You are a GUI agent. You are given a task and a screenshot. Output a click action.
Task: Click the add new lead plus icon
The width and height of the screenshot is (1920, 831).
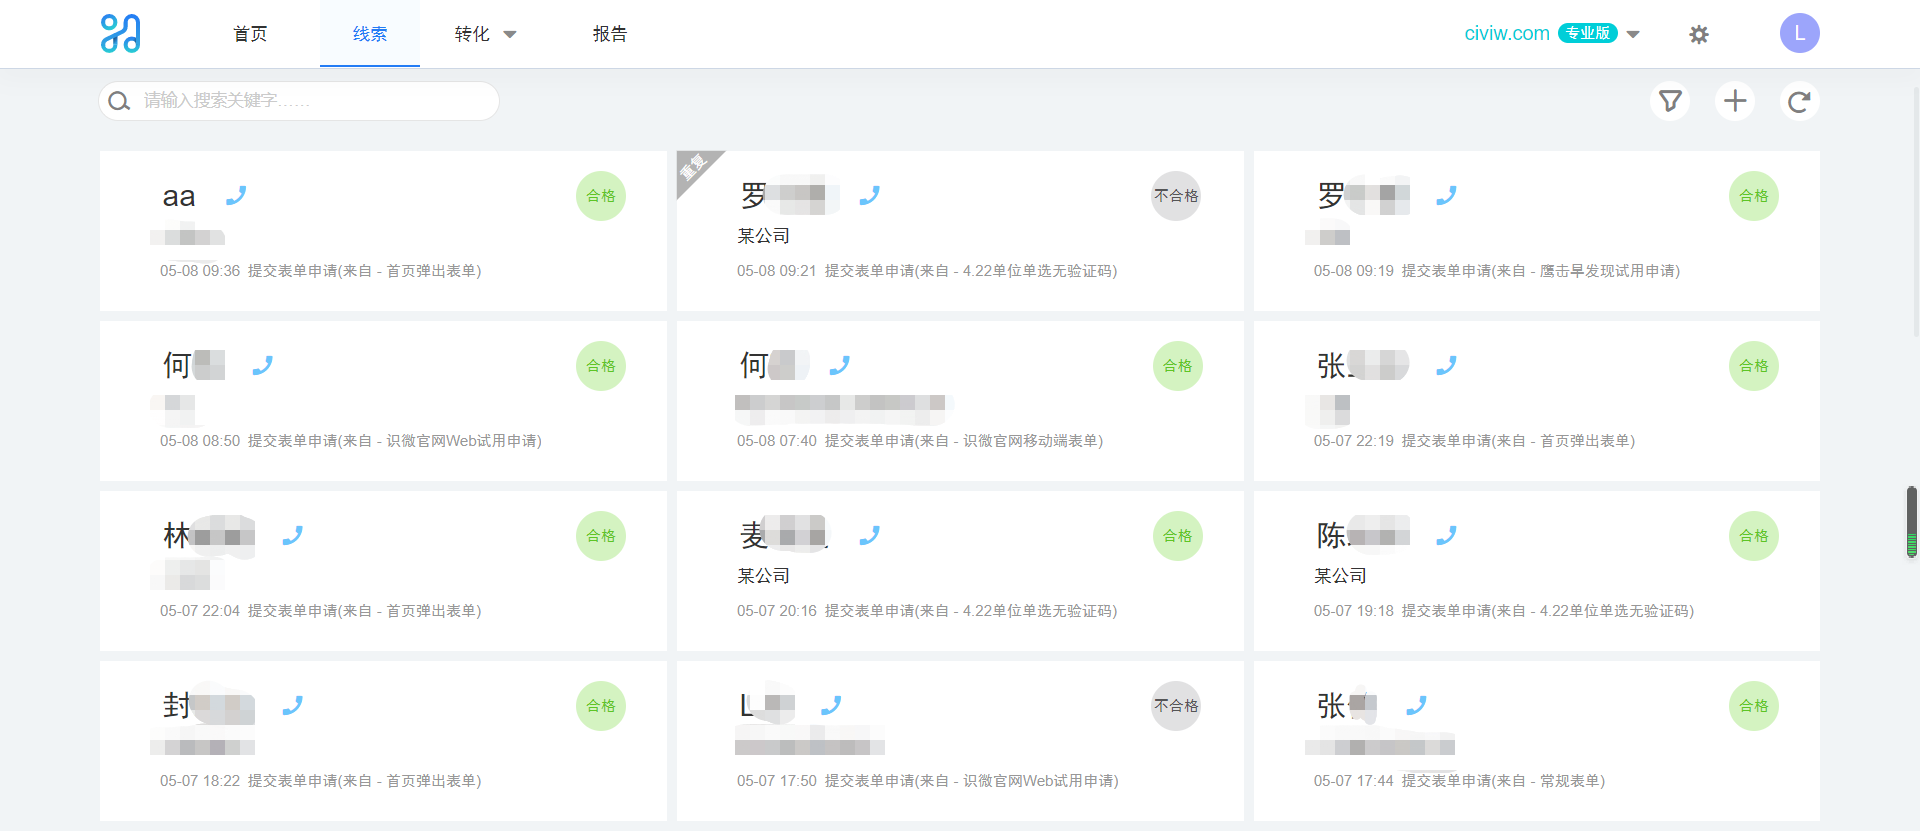click(x=1735, y=101)
